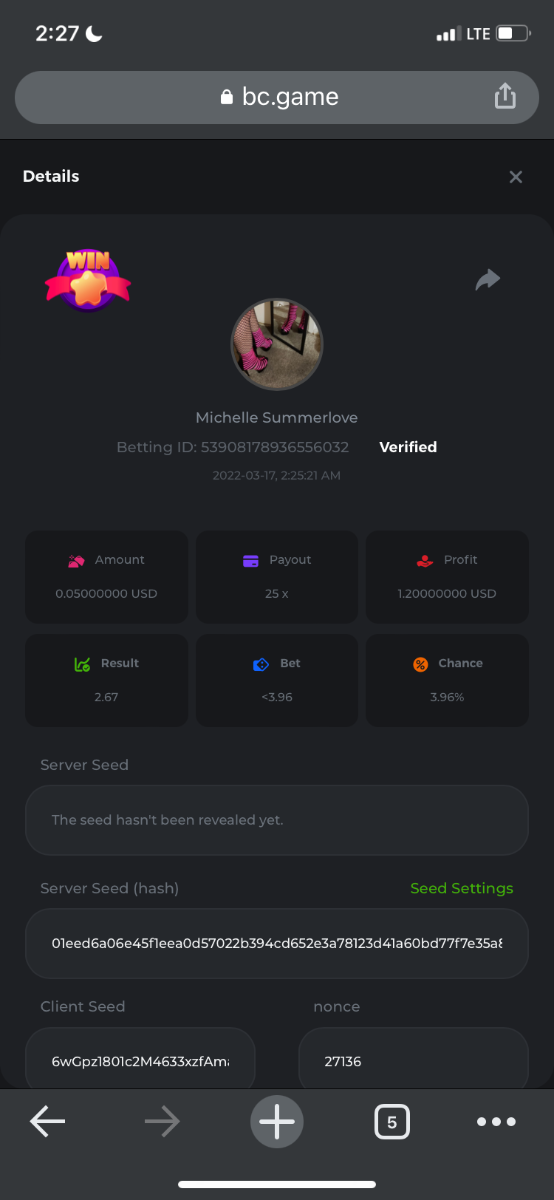
Task: Close the Details panel with the X
Action: (x=516, y=177)
